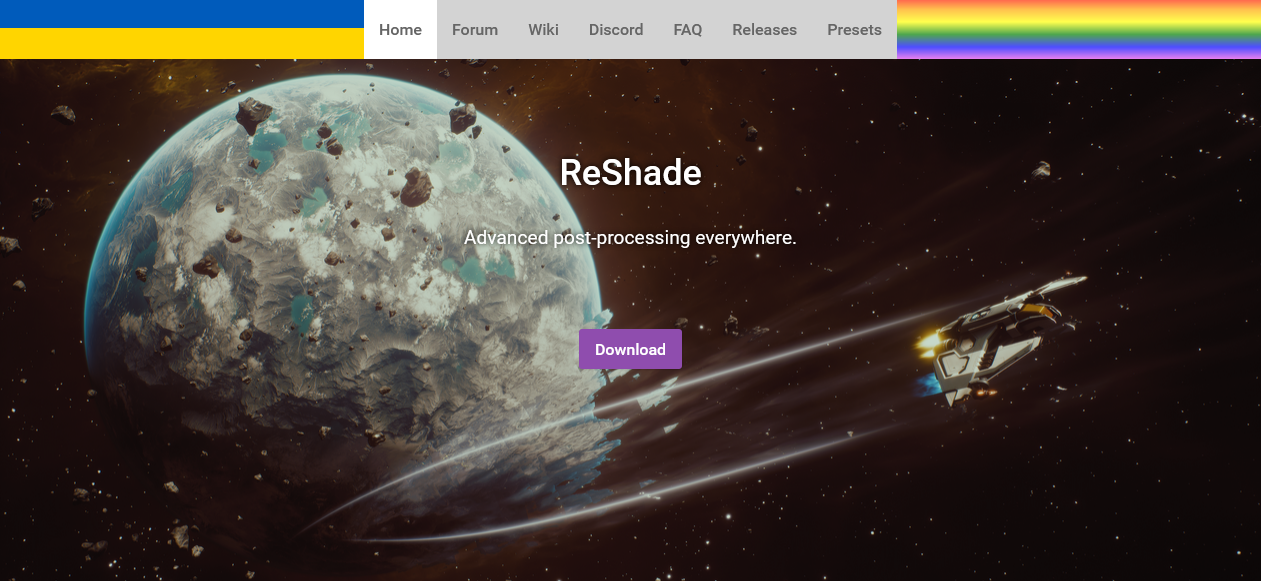Click the 'Advanced post-processing everywhere.' tagline

[x=630, y=238]
